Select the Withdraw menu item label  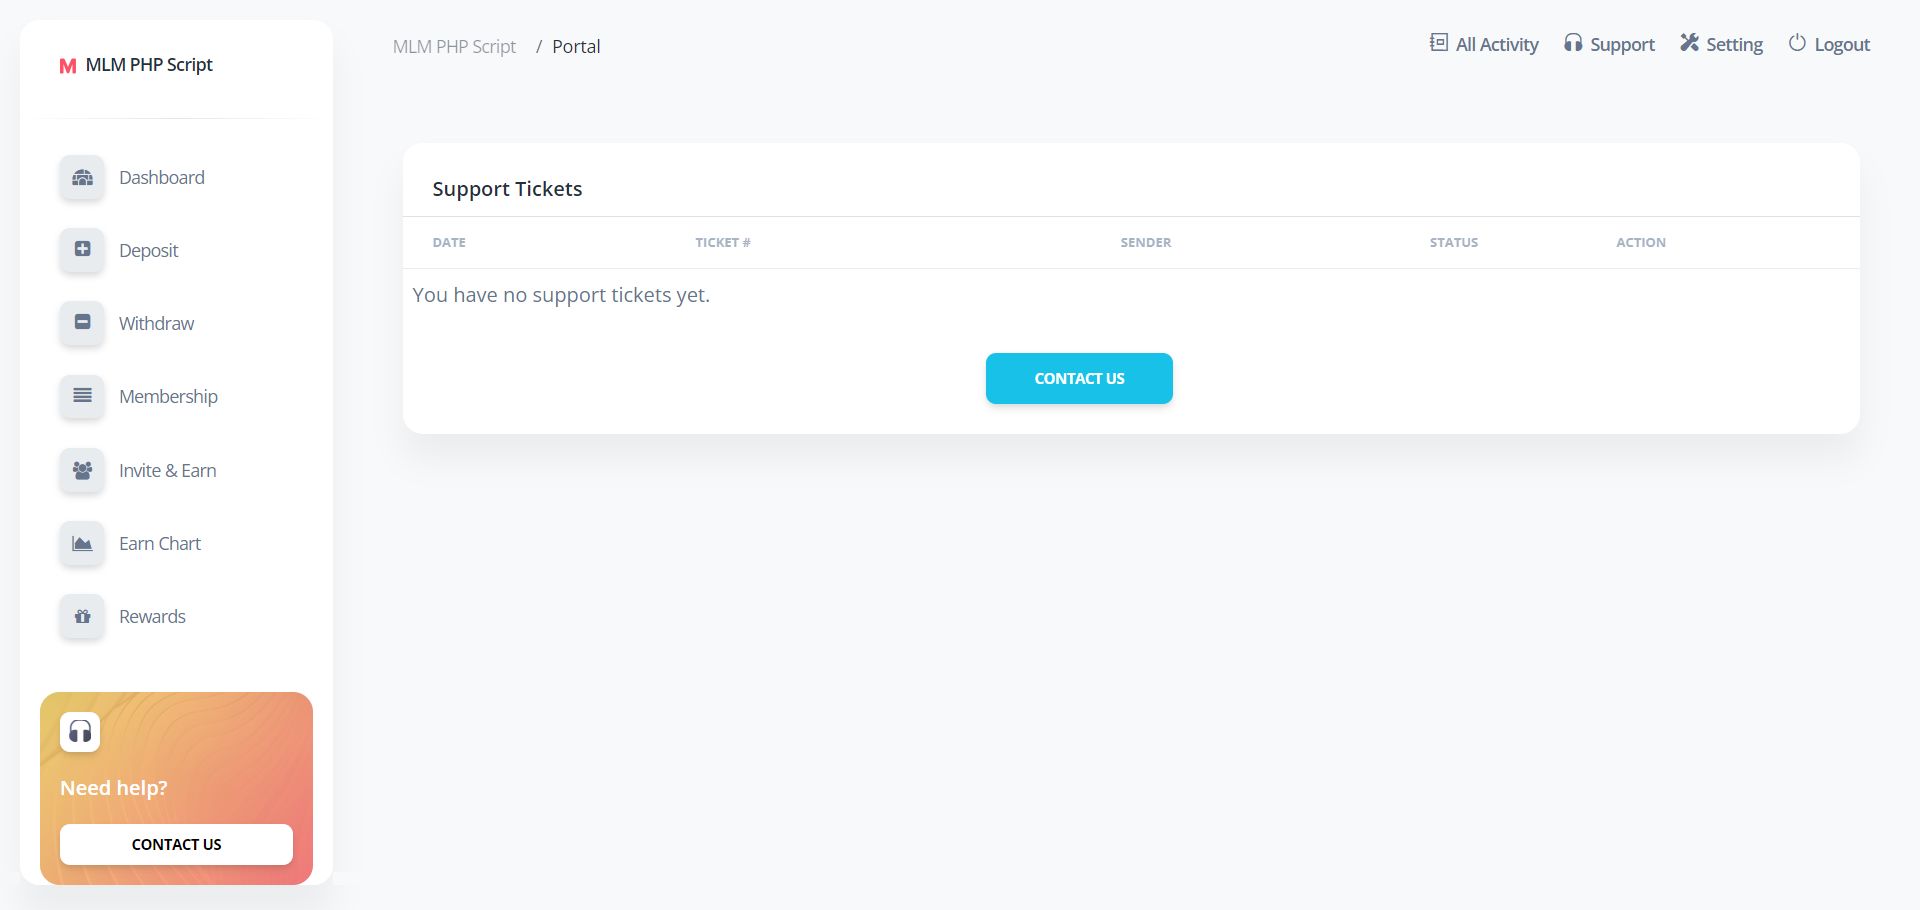[x=156, y=324]
